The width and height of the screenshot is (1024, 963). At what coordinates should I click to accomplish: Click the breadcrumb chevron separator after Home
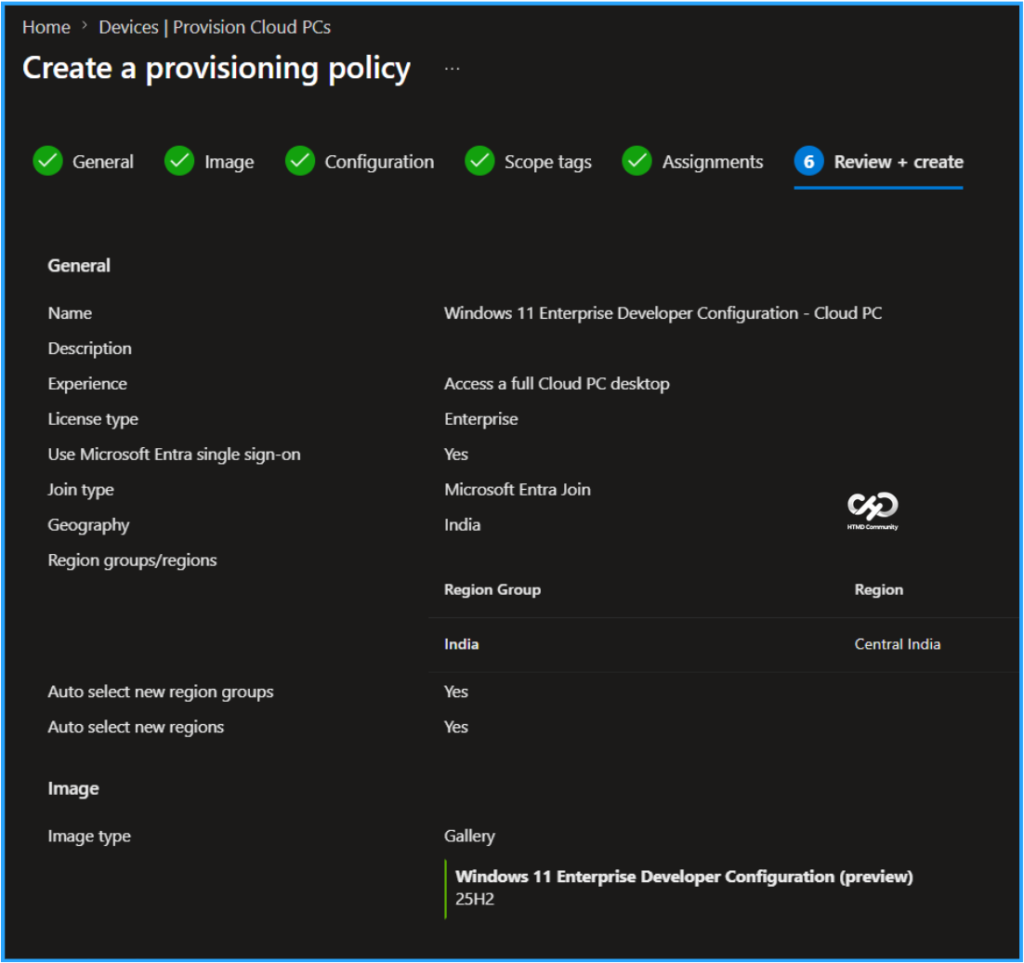[x=84, y=25]
